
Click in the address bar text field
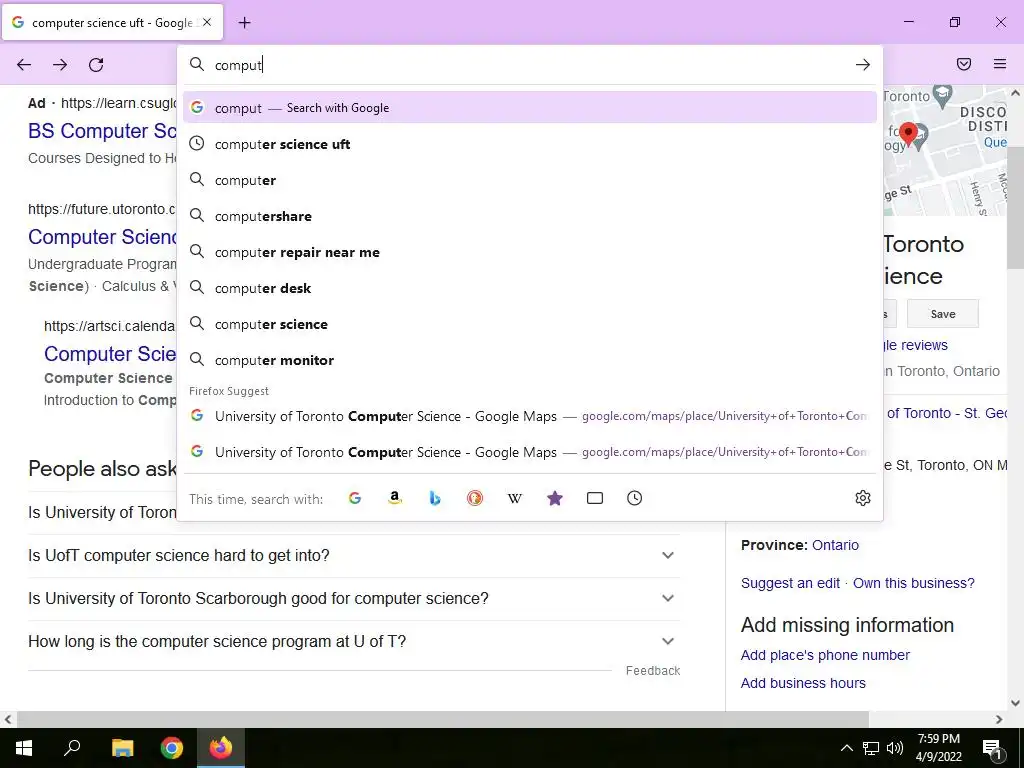tap(530, 65)
